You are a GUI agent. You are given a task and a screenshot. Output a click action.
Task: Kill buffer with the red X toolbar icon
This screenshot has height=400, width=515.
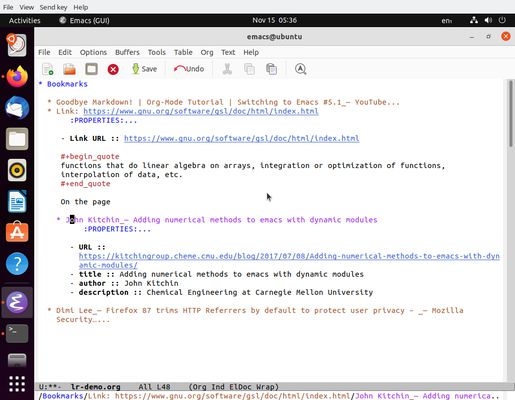click(x=113, y=69)
